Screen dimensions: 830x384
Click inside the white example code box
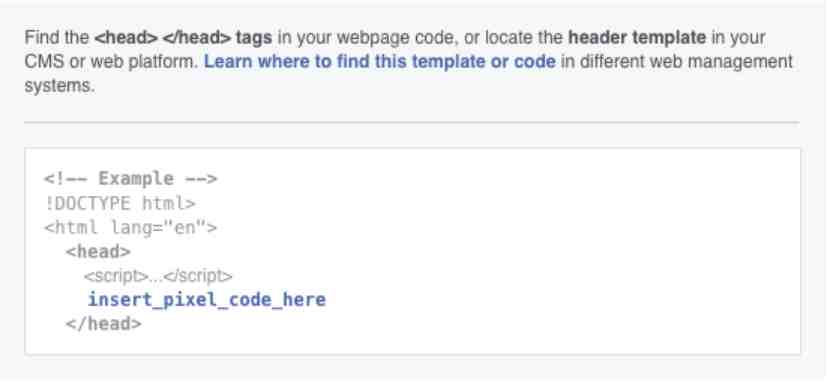click(412, 251)
